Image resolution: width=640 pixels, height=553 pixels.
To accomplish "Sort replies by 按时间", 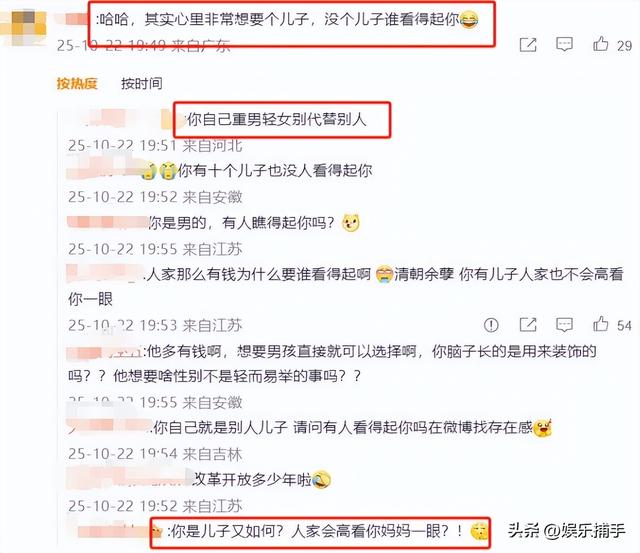I will 142,83.
